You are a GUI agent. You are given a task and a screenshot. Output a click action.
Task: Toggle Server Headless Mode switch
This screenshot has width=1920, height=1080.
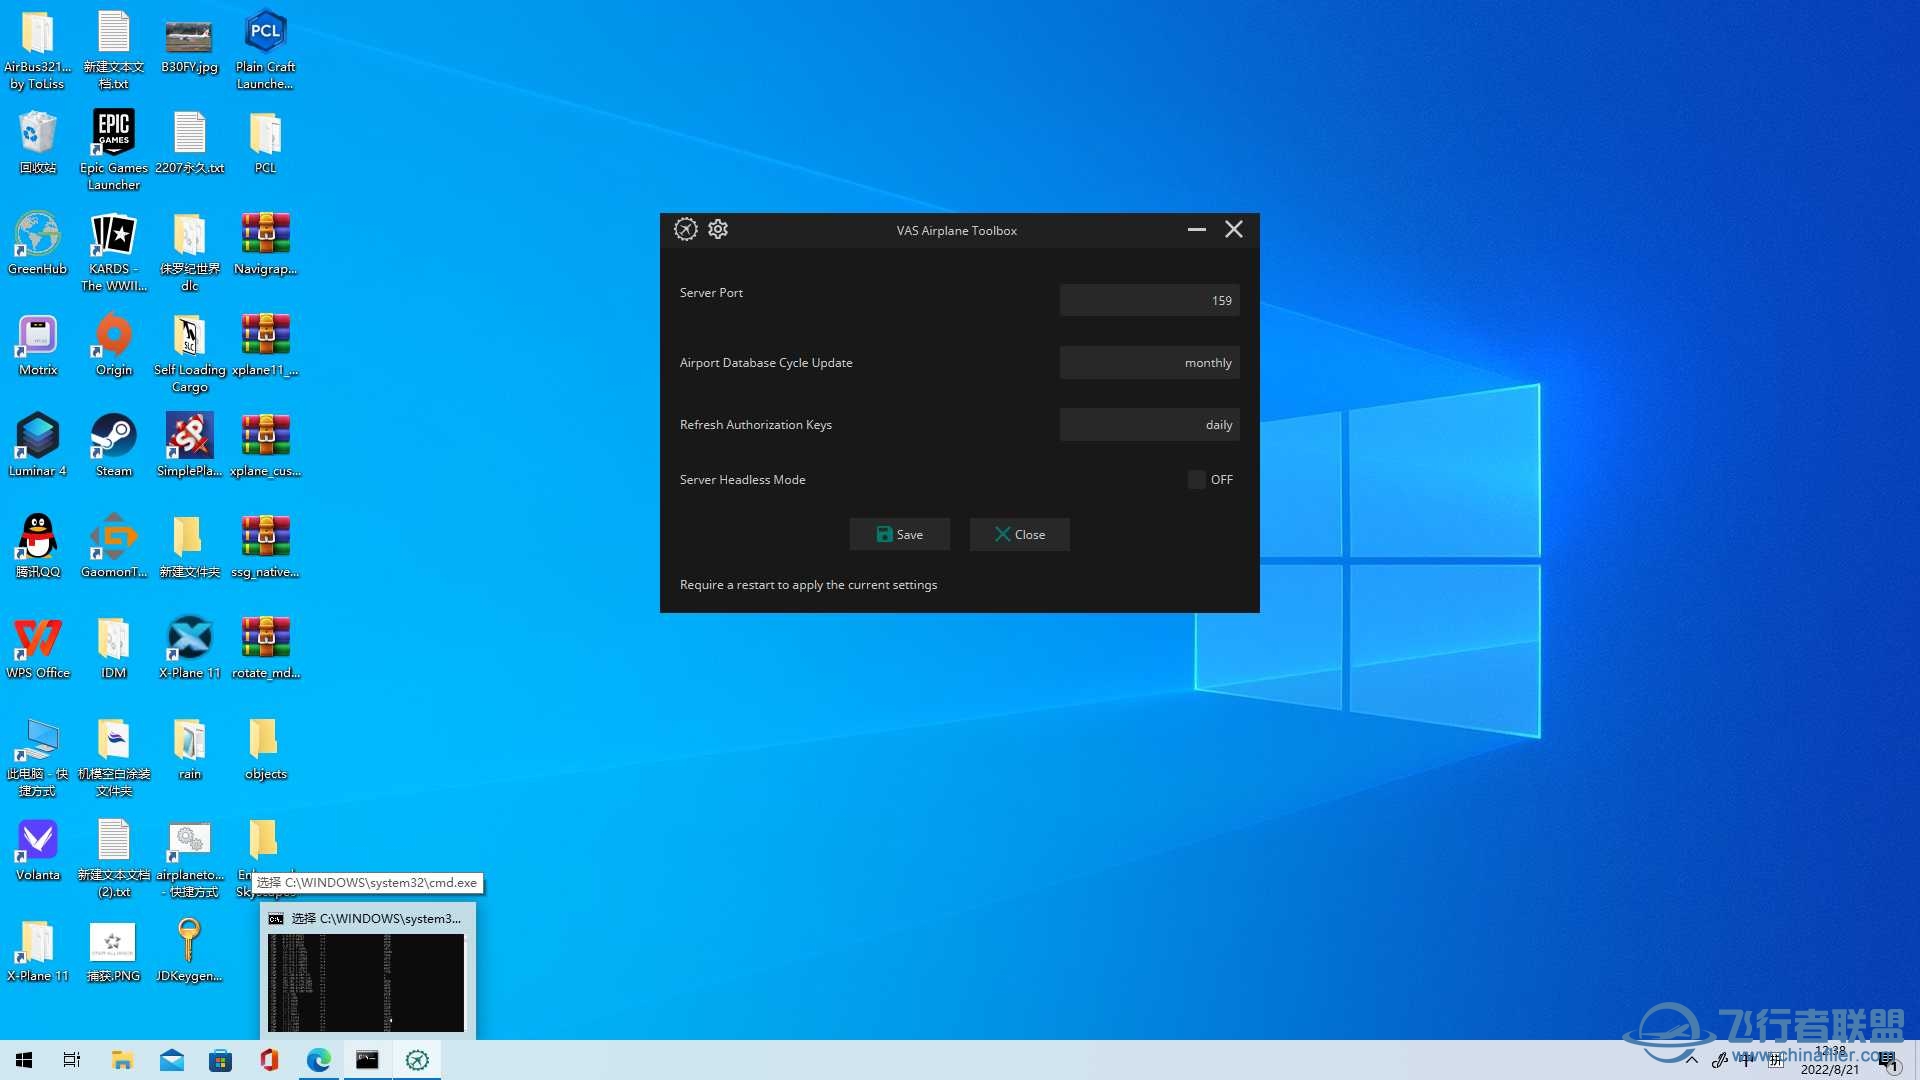point(1196,480)
